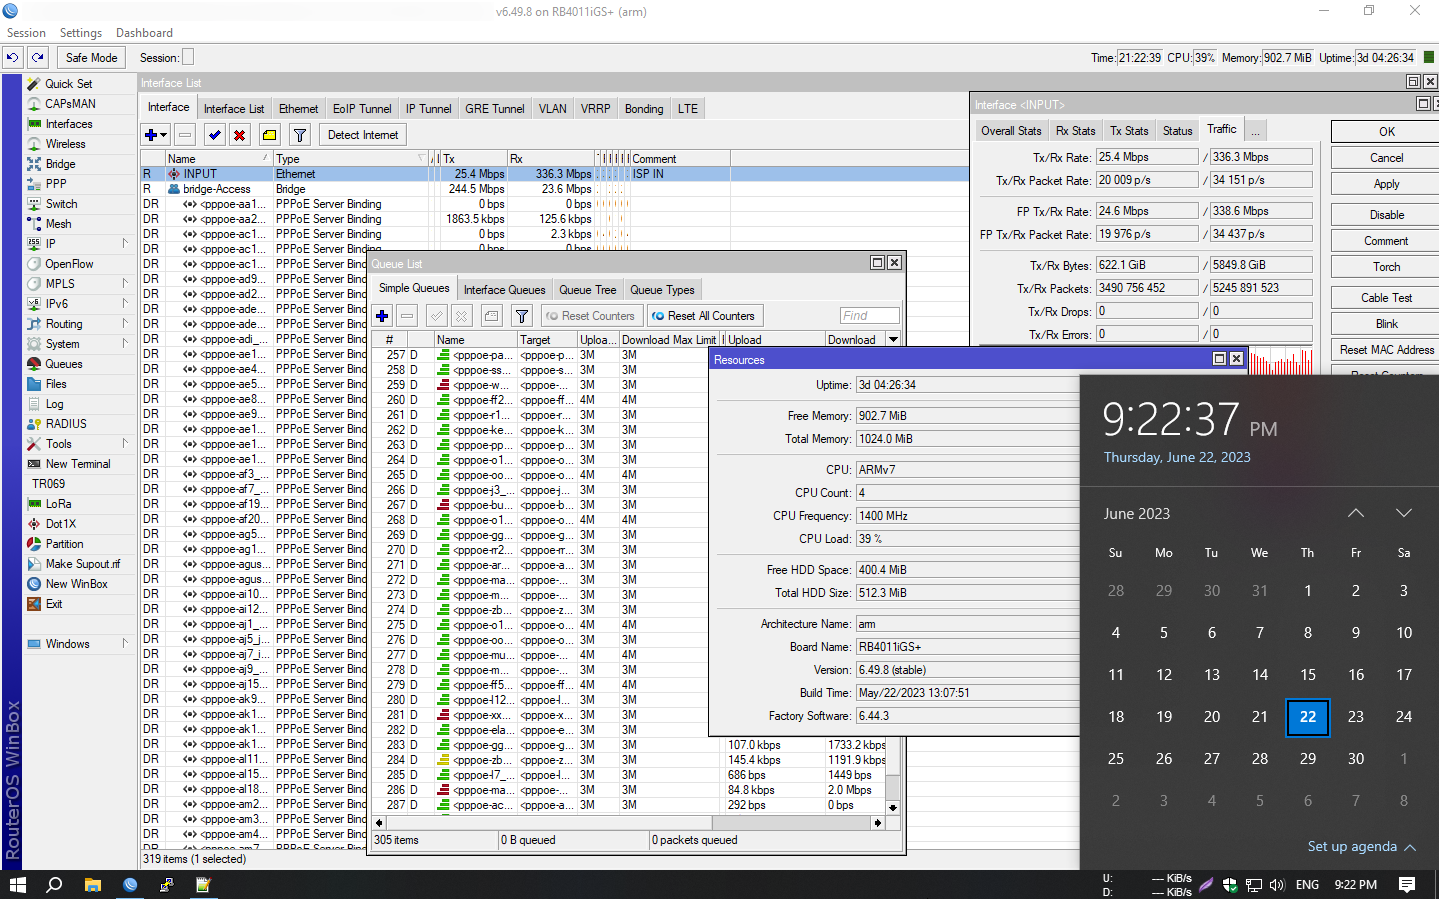Open Switch from the sidebar
The image size is (1439, 899).
61,204
